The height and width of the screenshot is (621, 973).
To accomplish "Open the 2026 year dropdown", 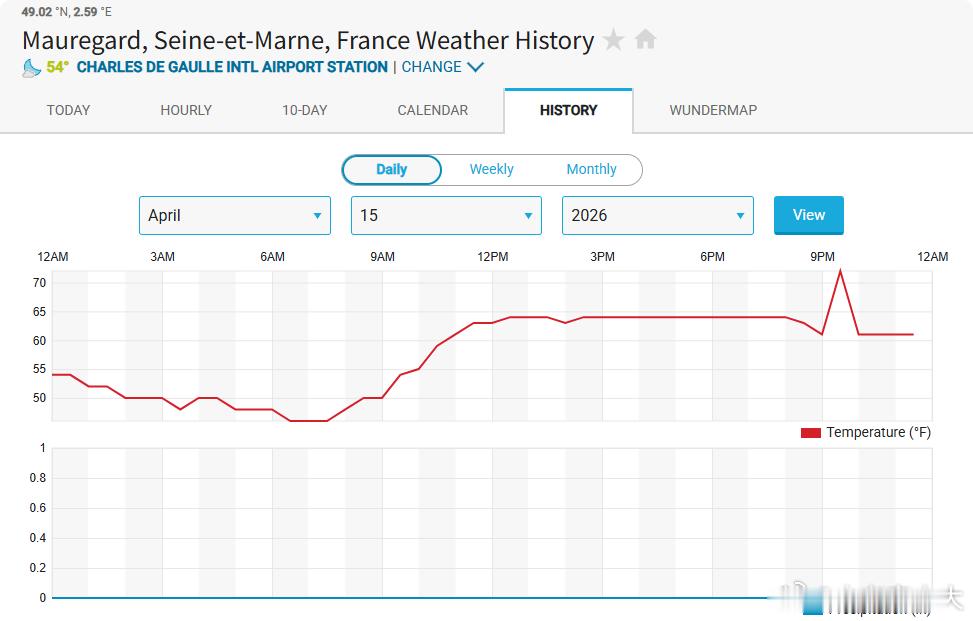I will (657, 216).
